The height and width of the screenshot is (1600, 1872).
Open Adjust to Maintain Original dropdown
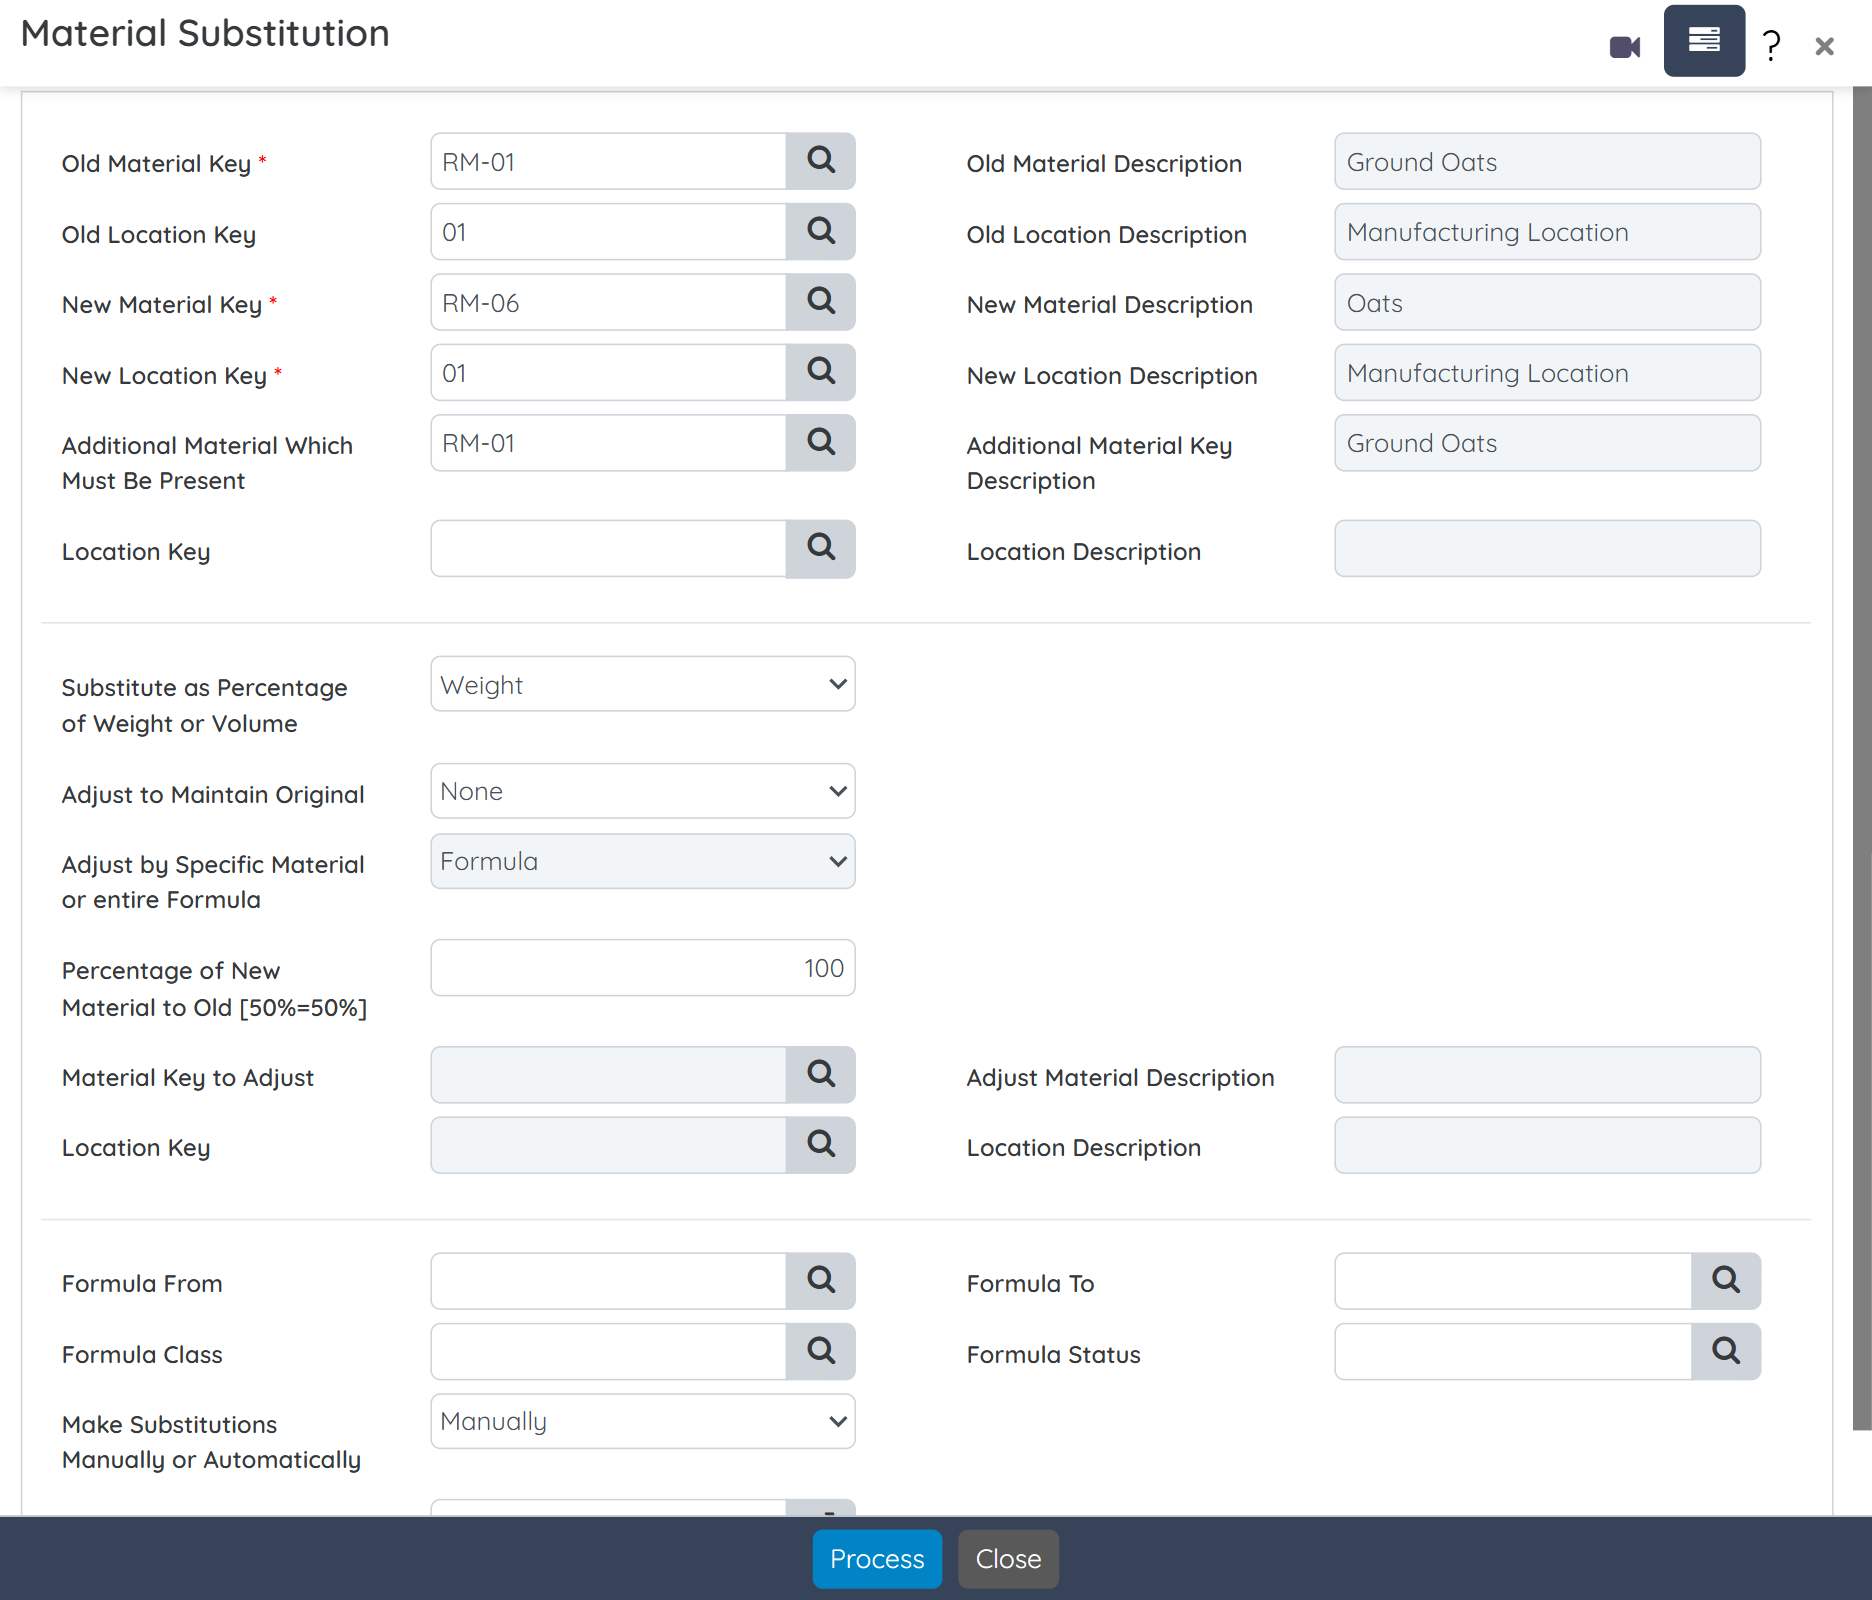click(642, 791)
